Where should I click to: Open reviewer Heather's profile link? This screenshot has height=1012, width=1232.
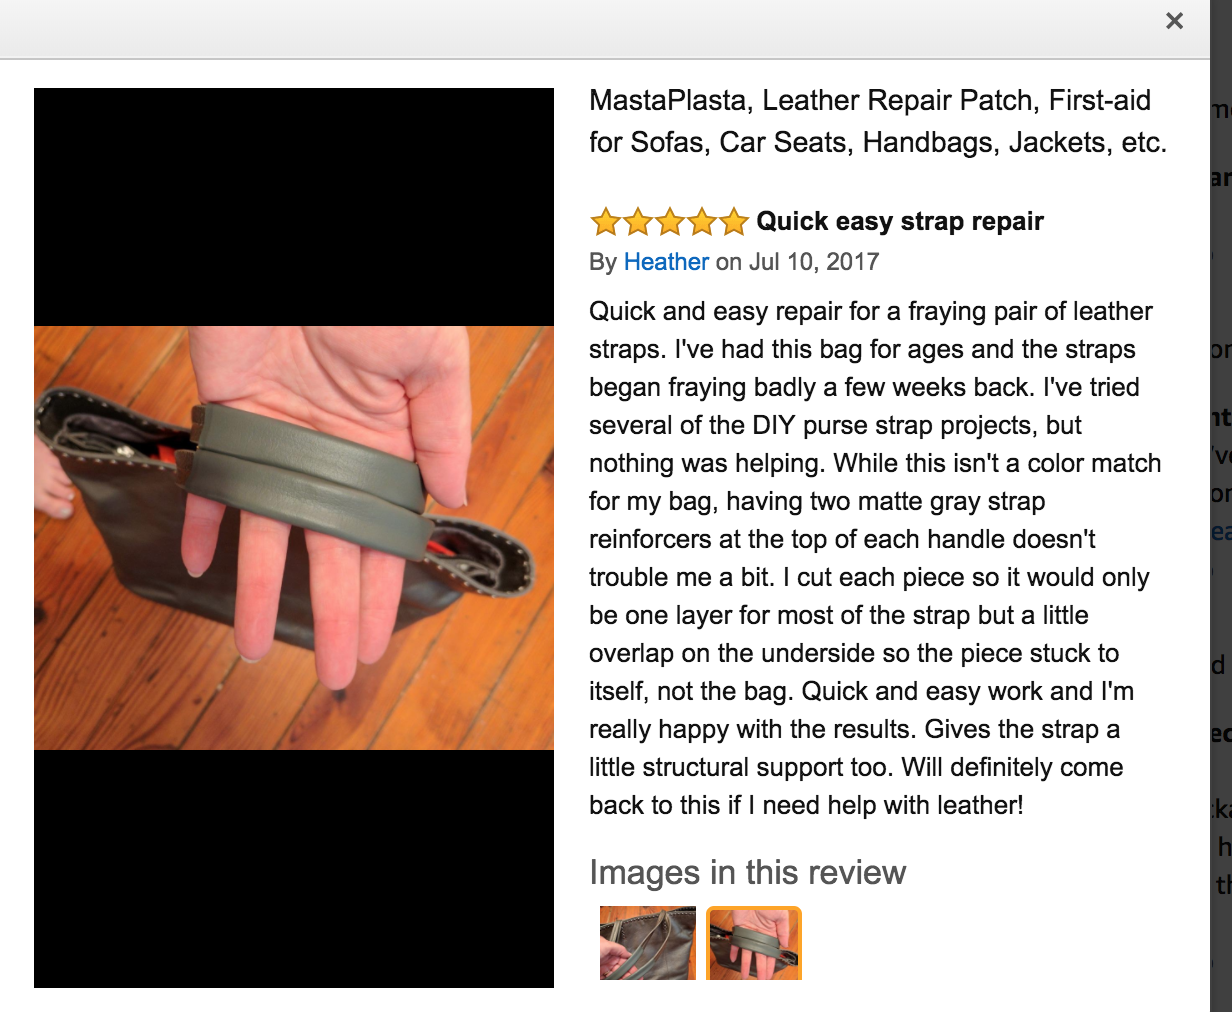[x=666, y=262]
